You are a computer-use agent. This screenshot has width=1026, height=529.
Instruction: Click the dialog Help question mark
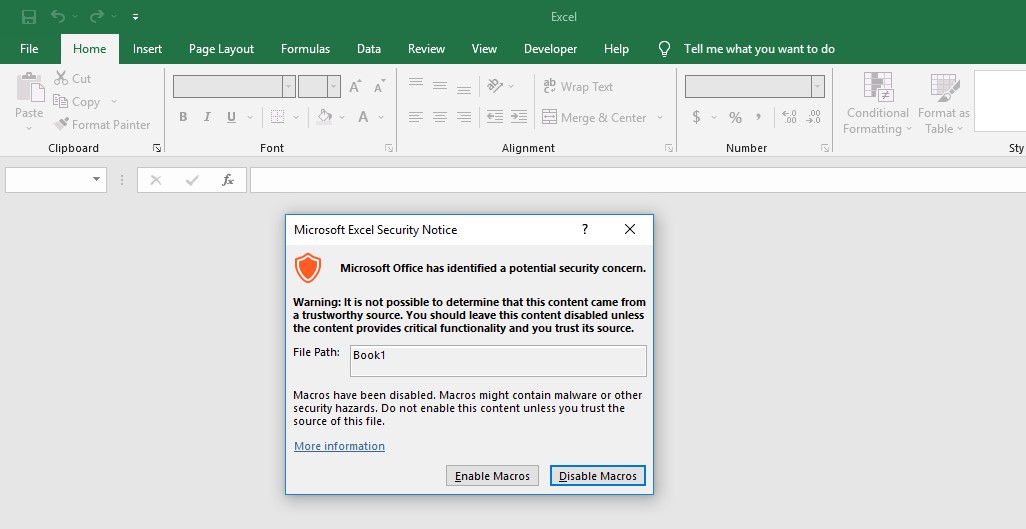[585, 229]
